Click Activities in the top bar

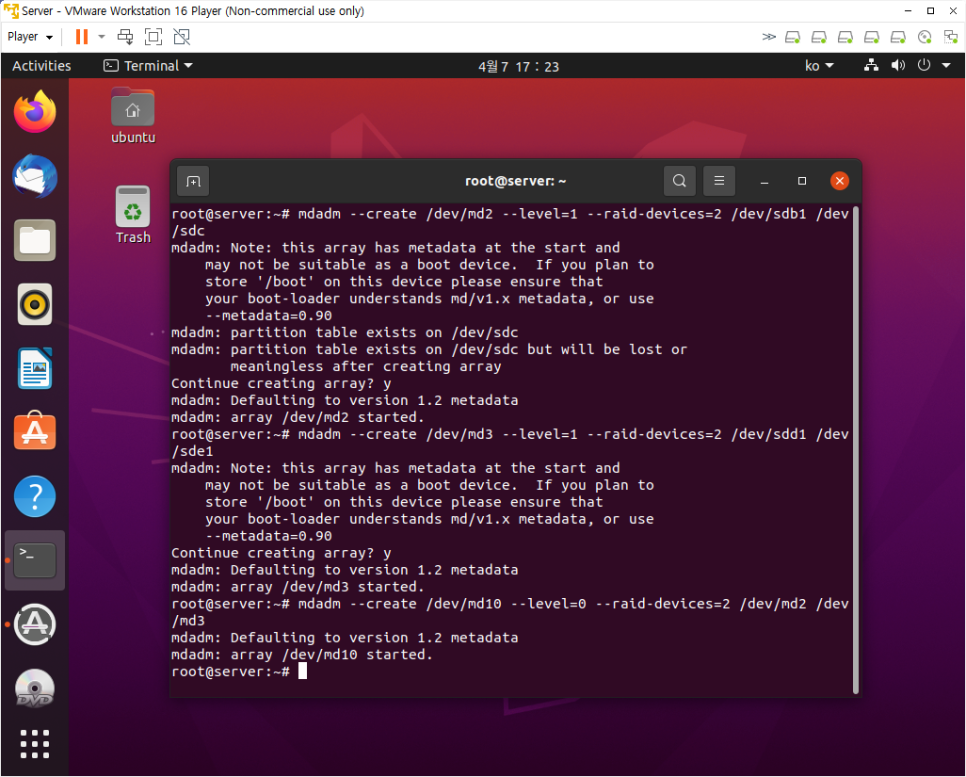pyautogui.click(x=41, y=65)
